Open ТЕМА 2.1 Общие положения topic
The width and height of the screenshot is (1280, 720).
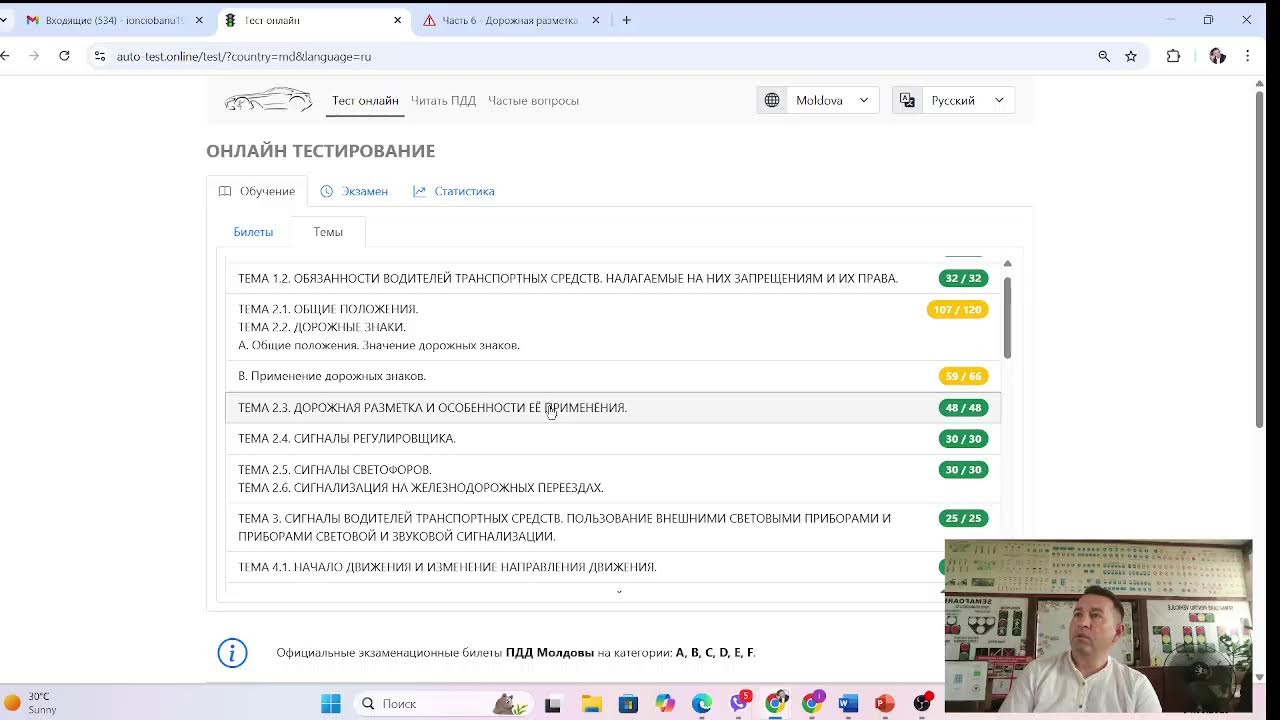click(613, 327)
